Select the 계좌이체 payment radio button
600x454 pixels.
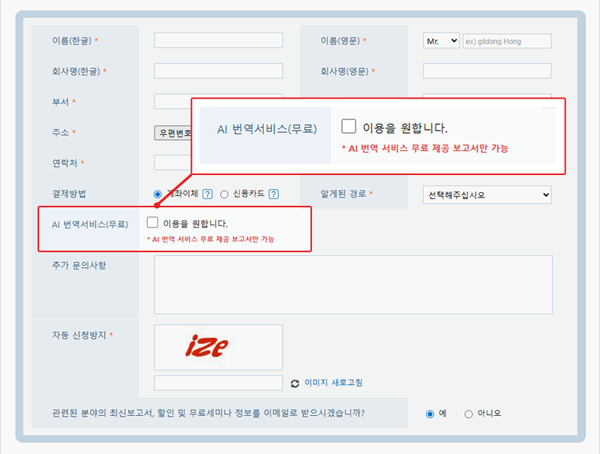click(158, 194)
